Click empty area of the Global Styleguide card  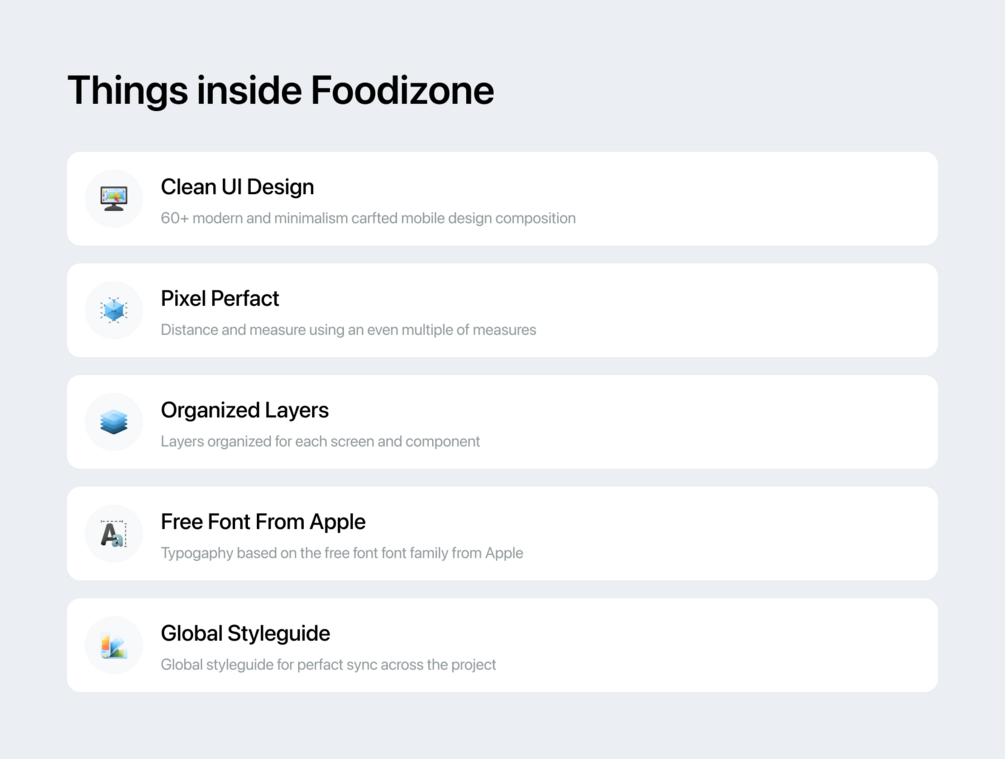pyautogui.click(x=760, y=646)
